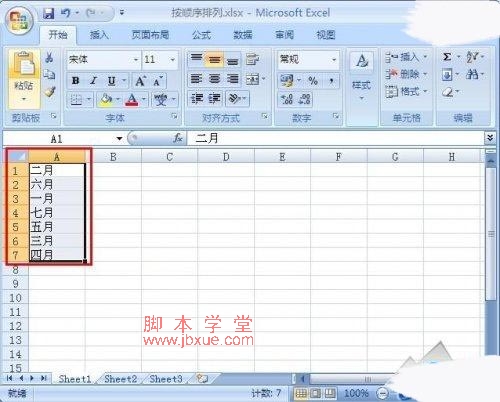Screen dimensions: 500x402
Task: Switch to the 插入 ribbon tab
Action: pyautogui.click(x=99, y=35)
